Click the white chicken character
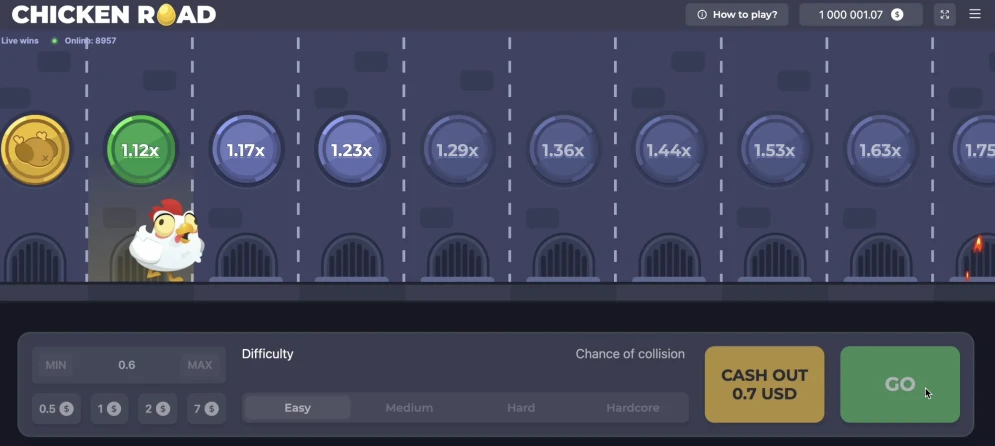The width and height of the screenshot is (995, 446). [168, 240]
